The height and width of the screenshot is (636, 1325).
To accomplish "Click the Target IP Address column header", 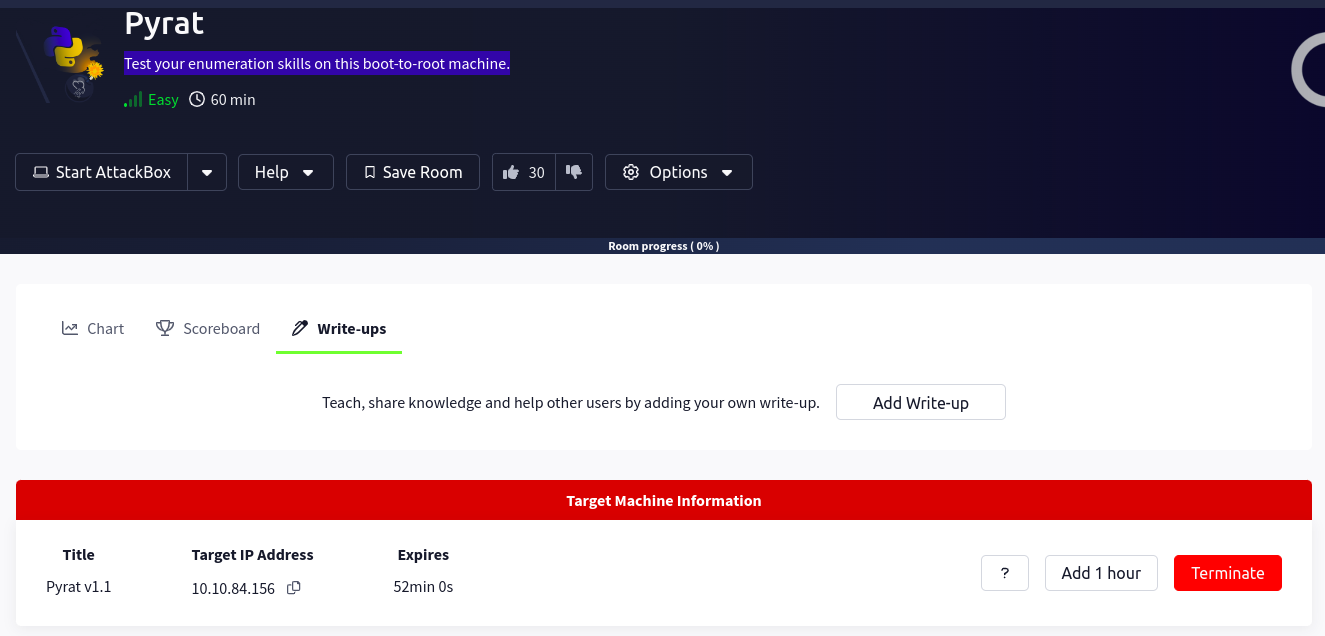I will coord(253,555).
